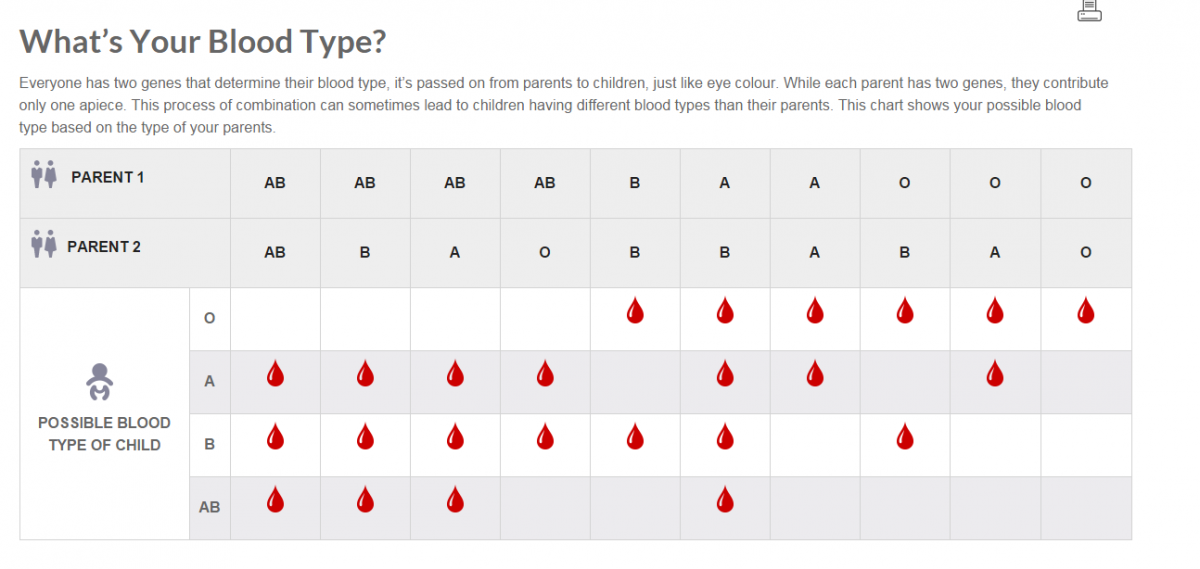The width and height of the screenshot is (1200, 569).
Task: Click type A drop under A and A parents
Action: 815,374
